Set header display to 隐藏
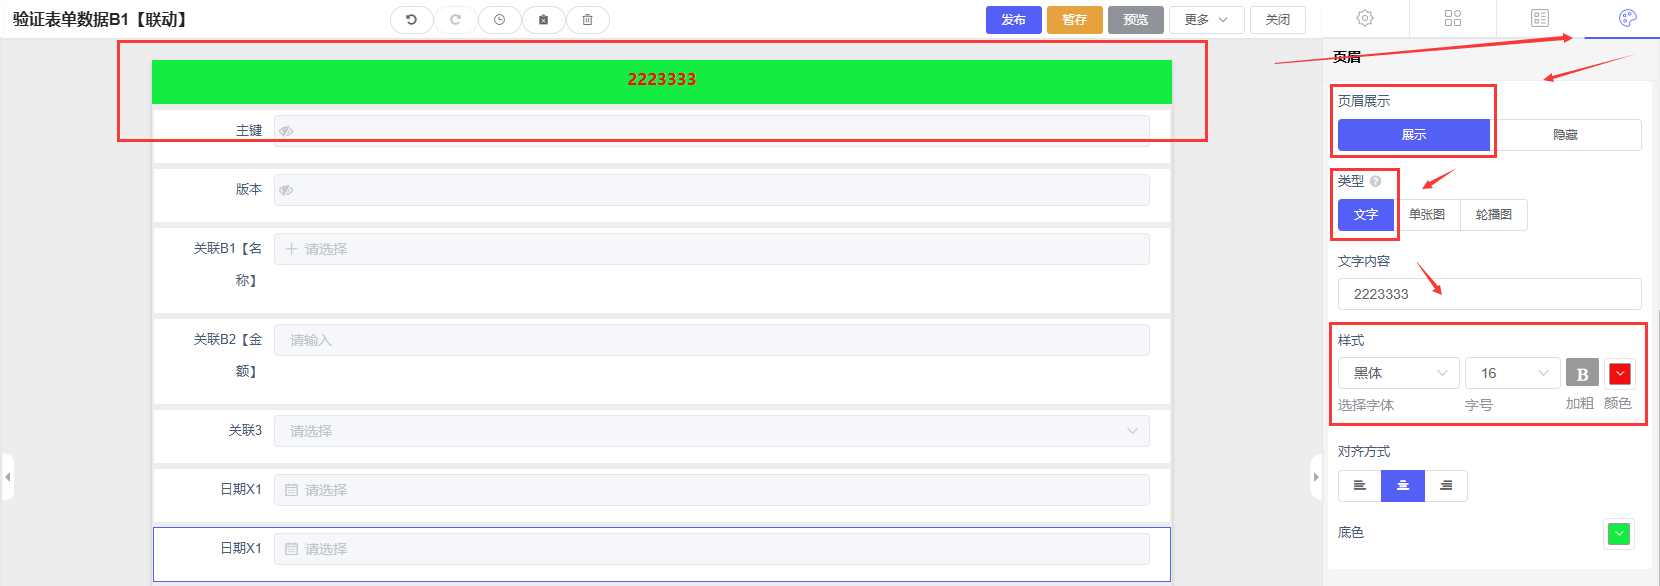 click(1565, 135)
